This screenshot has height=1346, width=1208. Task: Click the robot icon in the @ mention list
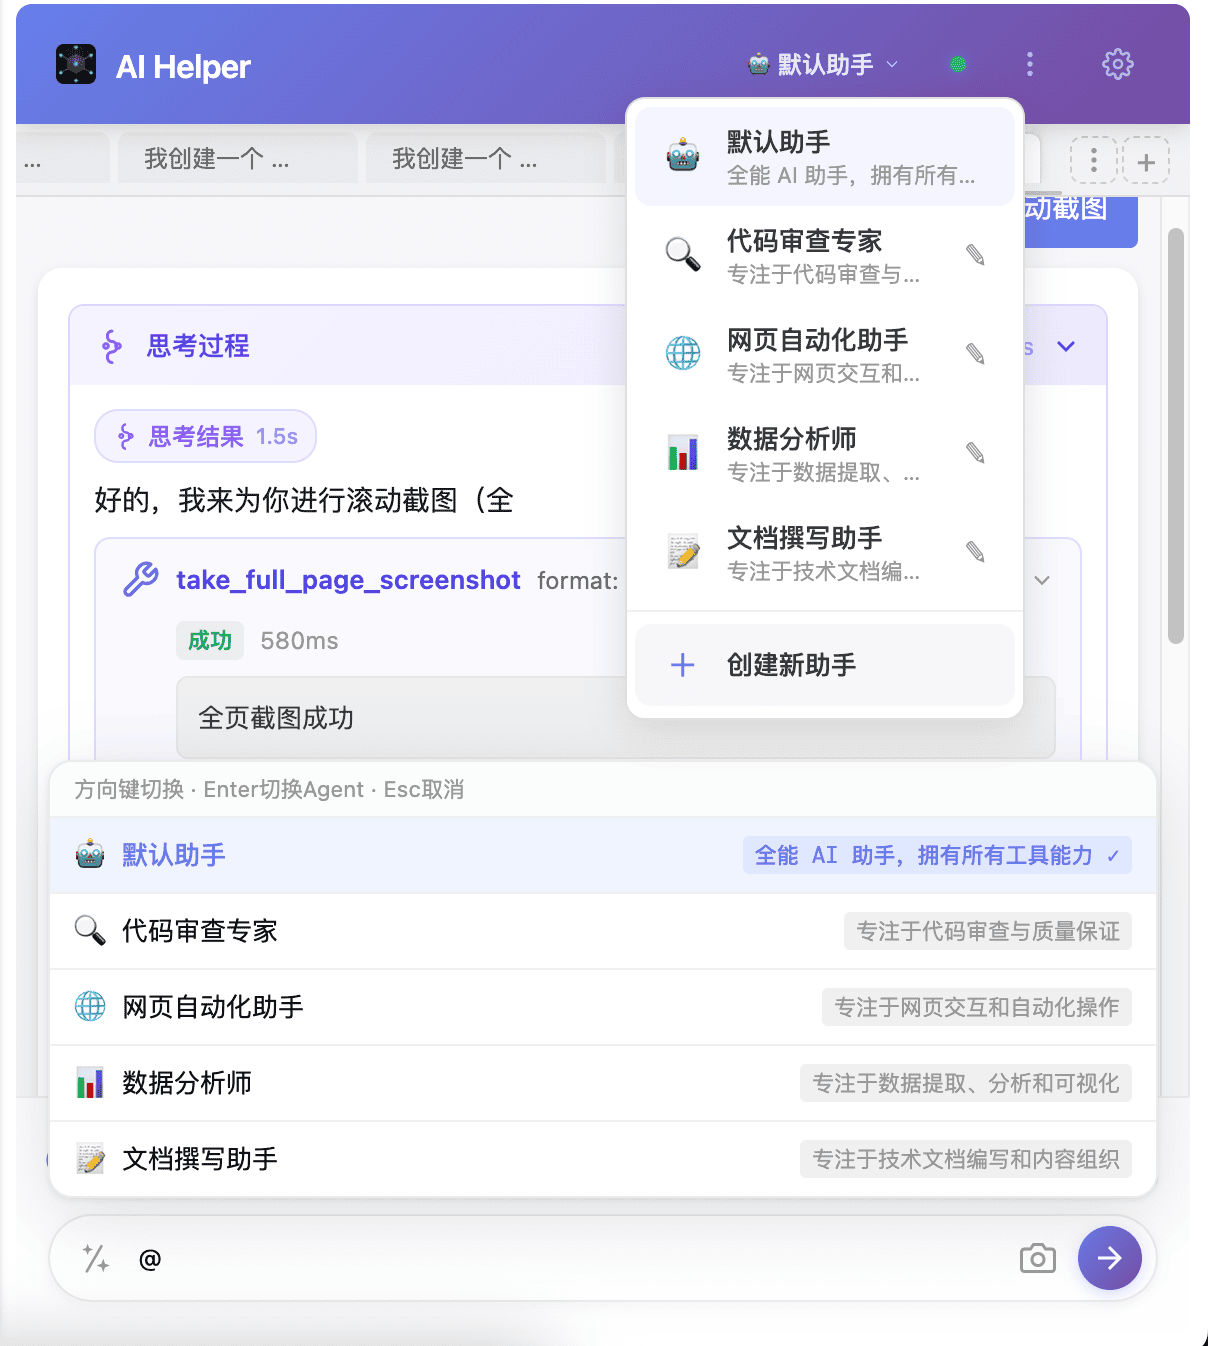click(x=90, y=855)
